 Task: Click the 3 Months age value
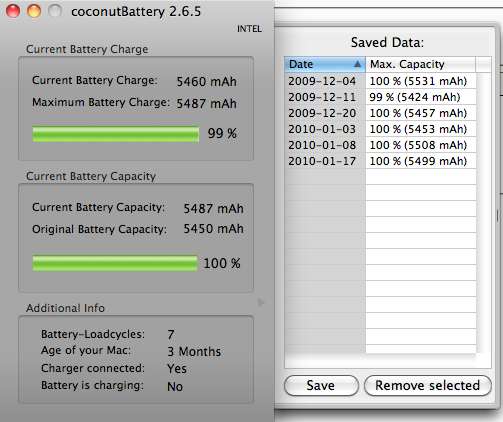194,352
